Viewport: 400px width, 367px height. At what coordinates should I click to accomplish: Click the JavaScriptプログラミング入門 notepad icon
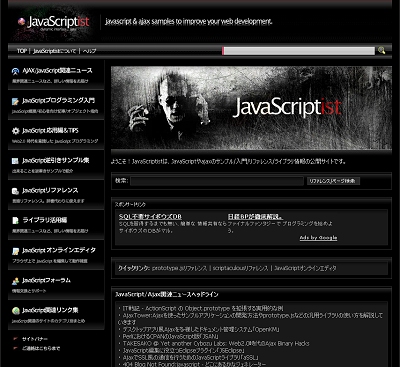15,101
